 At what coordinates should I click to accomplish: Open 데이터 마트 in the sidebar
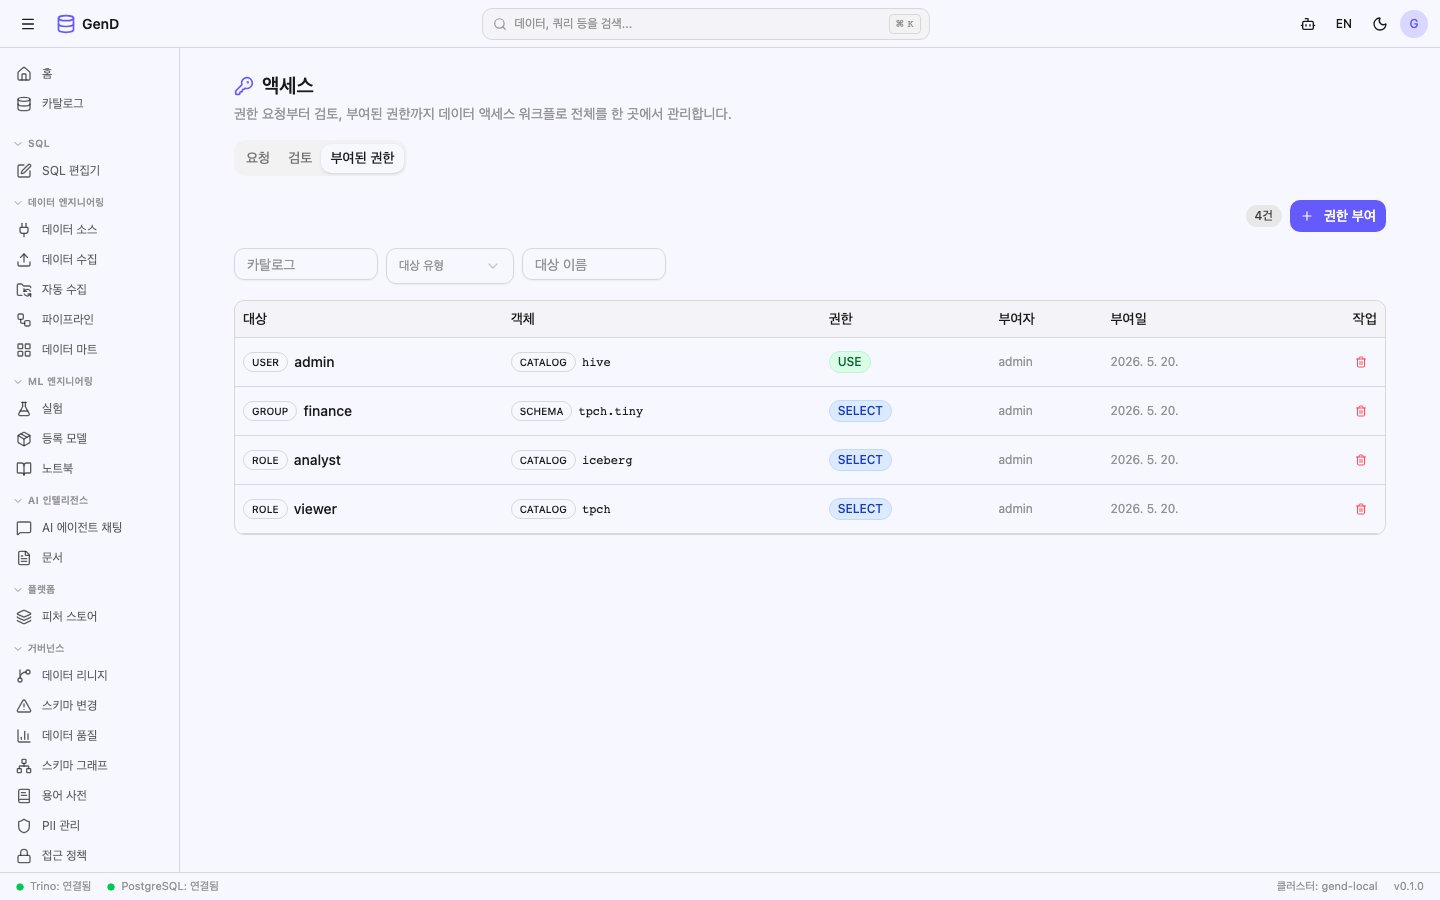(x=90, y=350)
